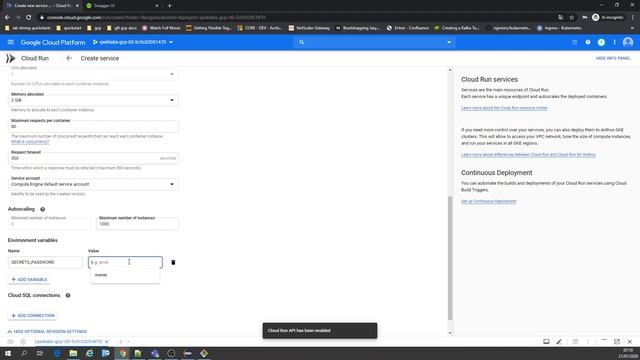The image size is (640, 360).
Task: Open the header help question-mark icon
Action: pyautogui.click(x=588, y=42)
